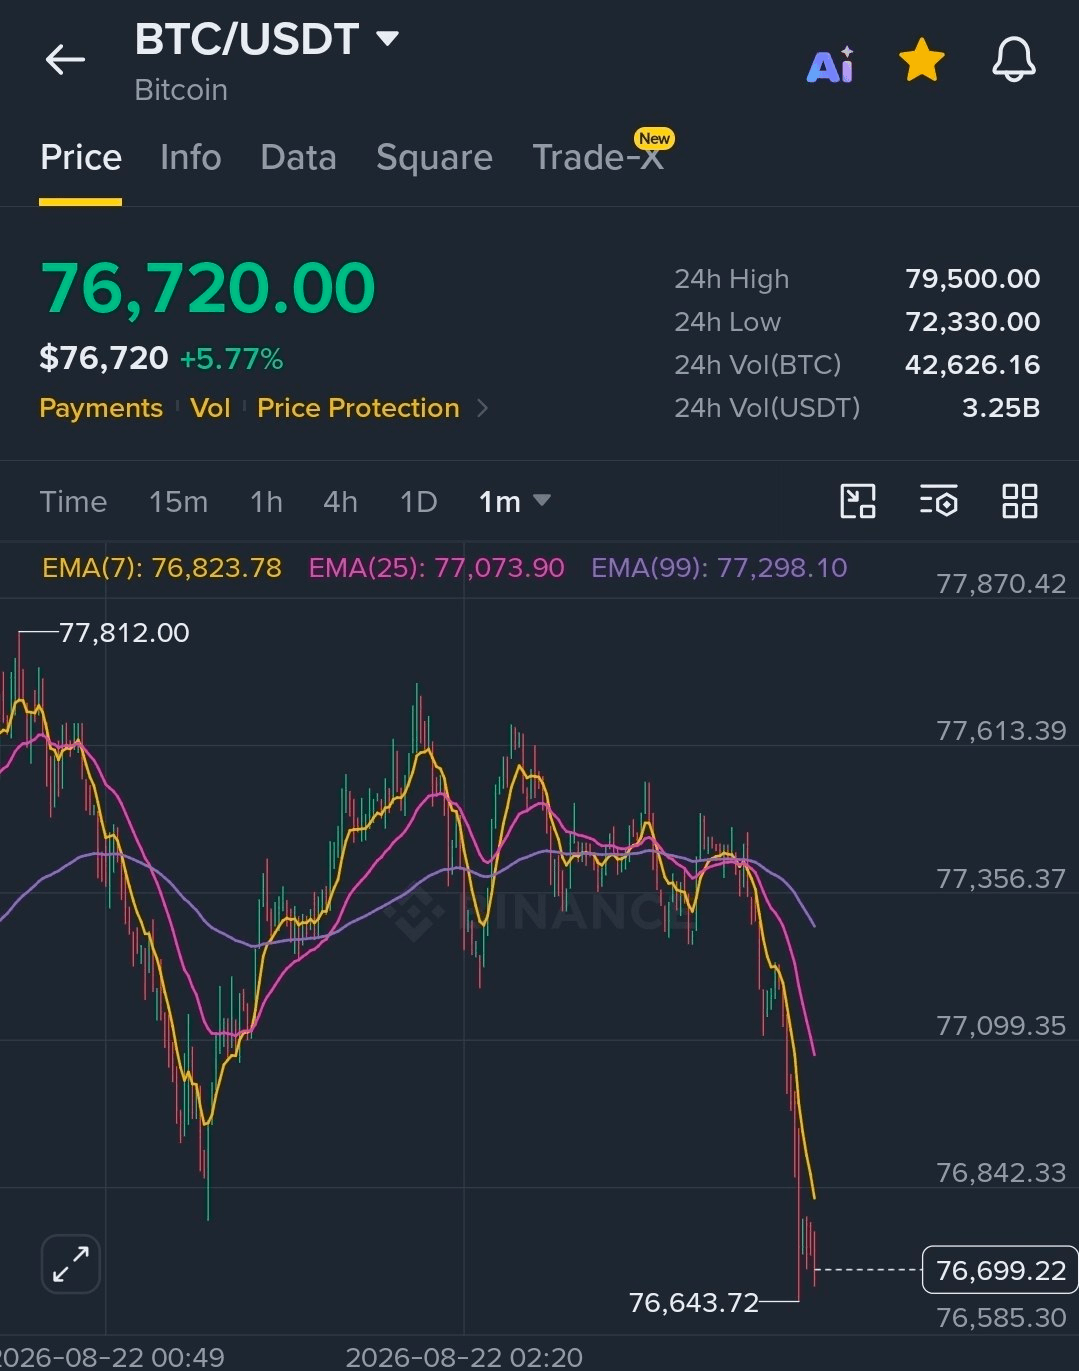Expand chart to fullscreen

(x=71, y=1264)
